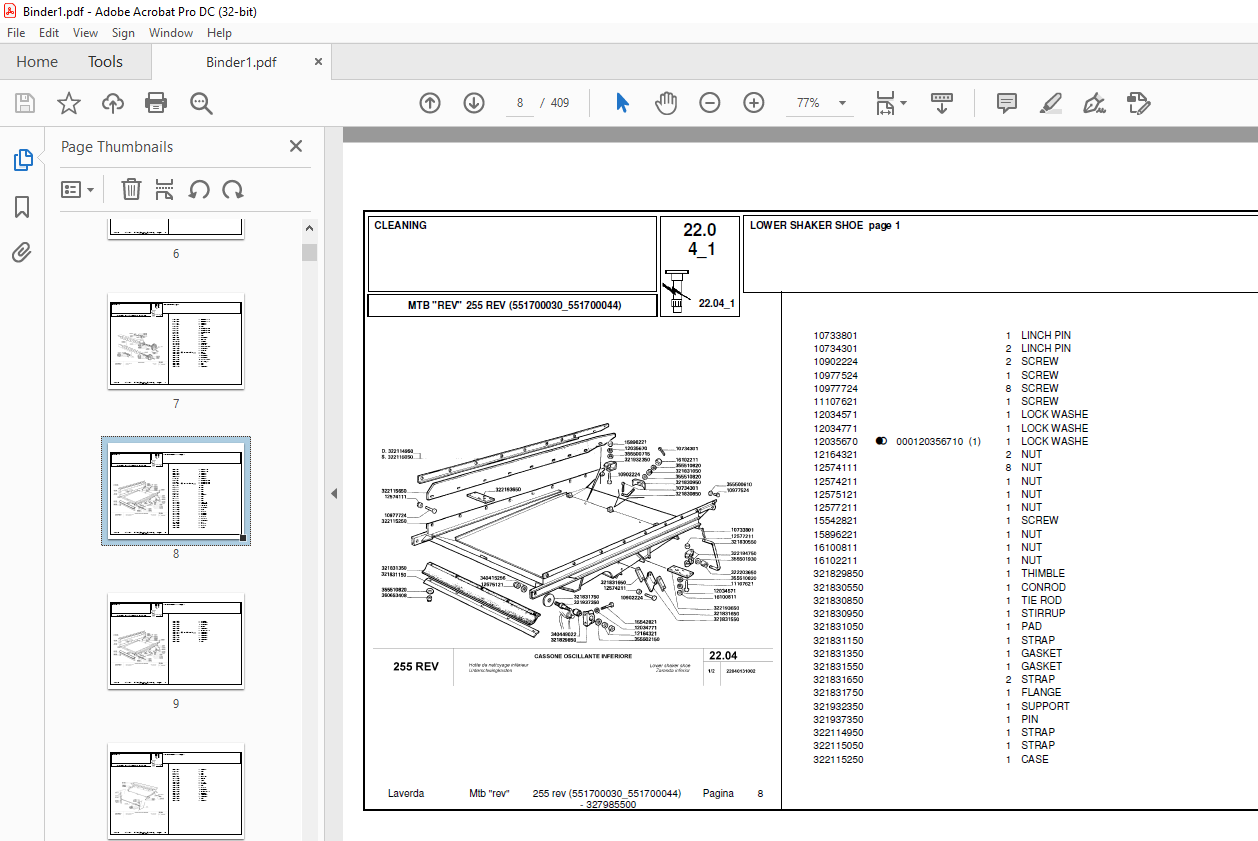This screenshot has width=1258, height=841.
Task: Open the Window menu
Action: tap(171, 33)
